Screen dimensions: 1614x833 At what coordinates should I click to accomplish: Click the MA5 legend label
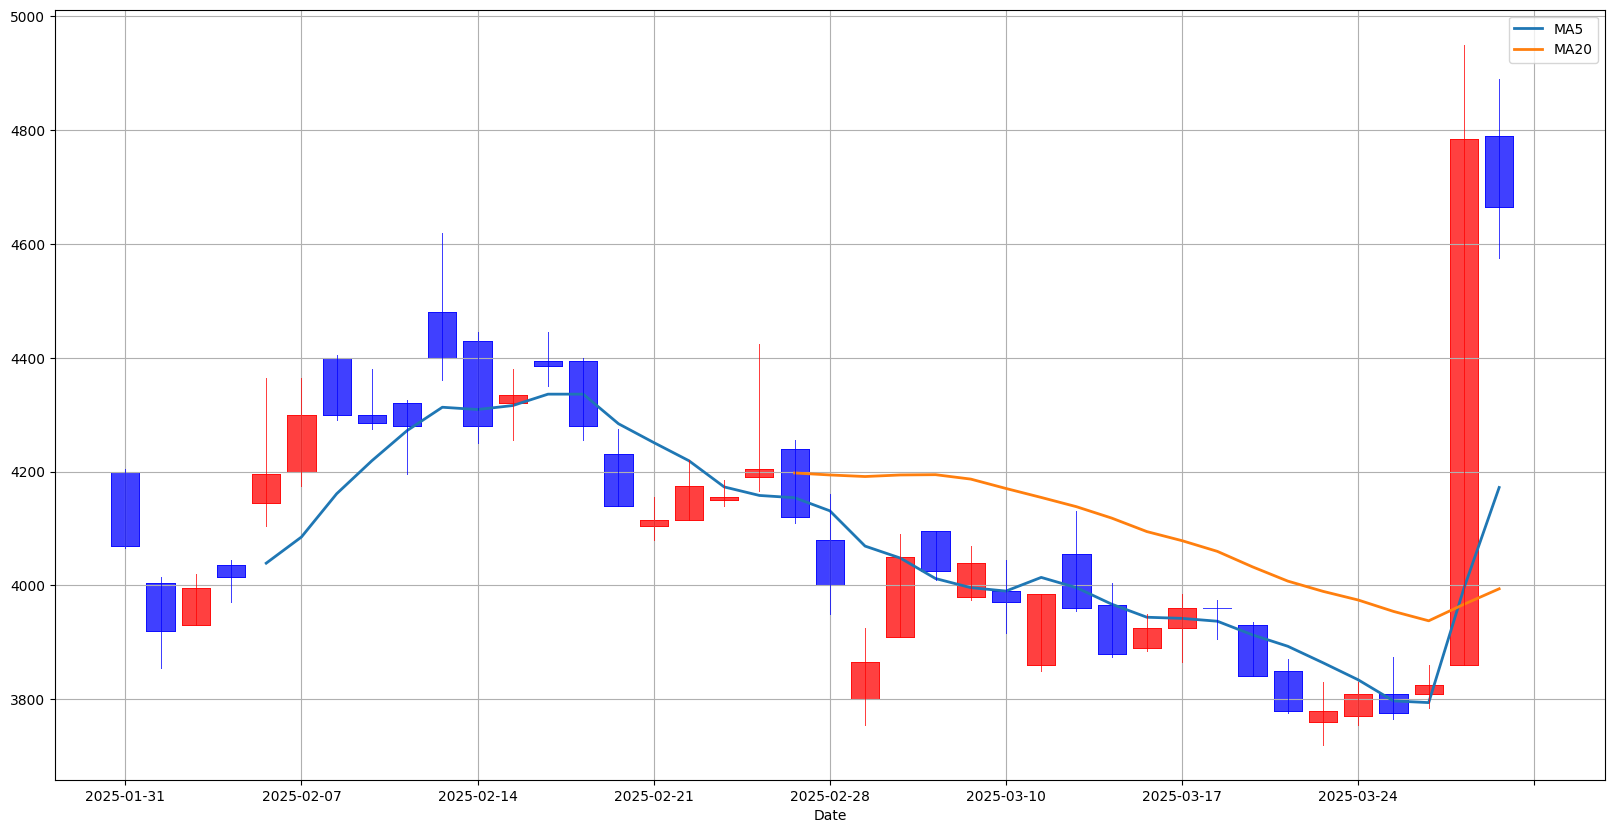(x=1568, y=29)
